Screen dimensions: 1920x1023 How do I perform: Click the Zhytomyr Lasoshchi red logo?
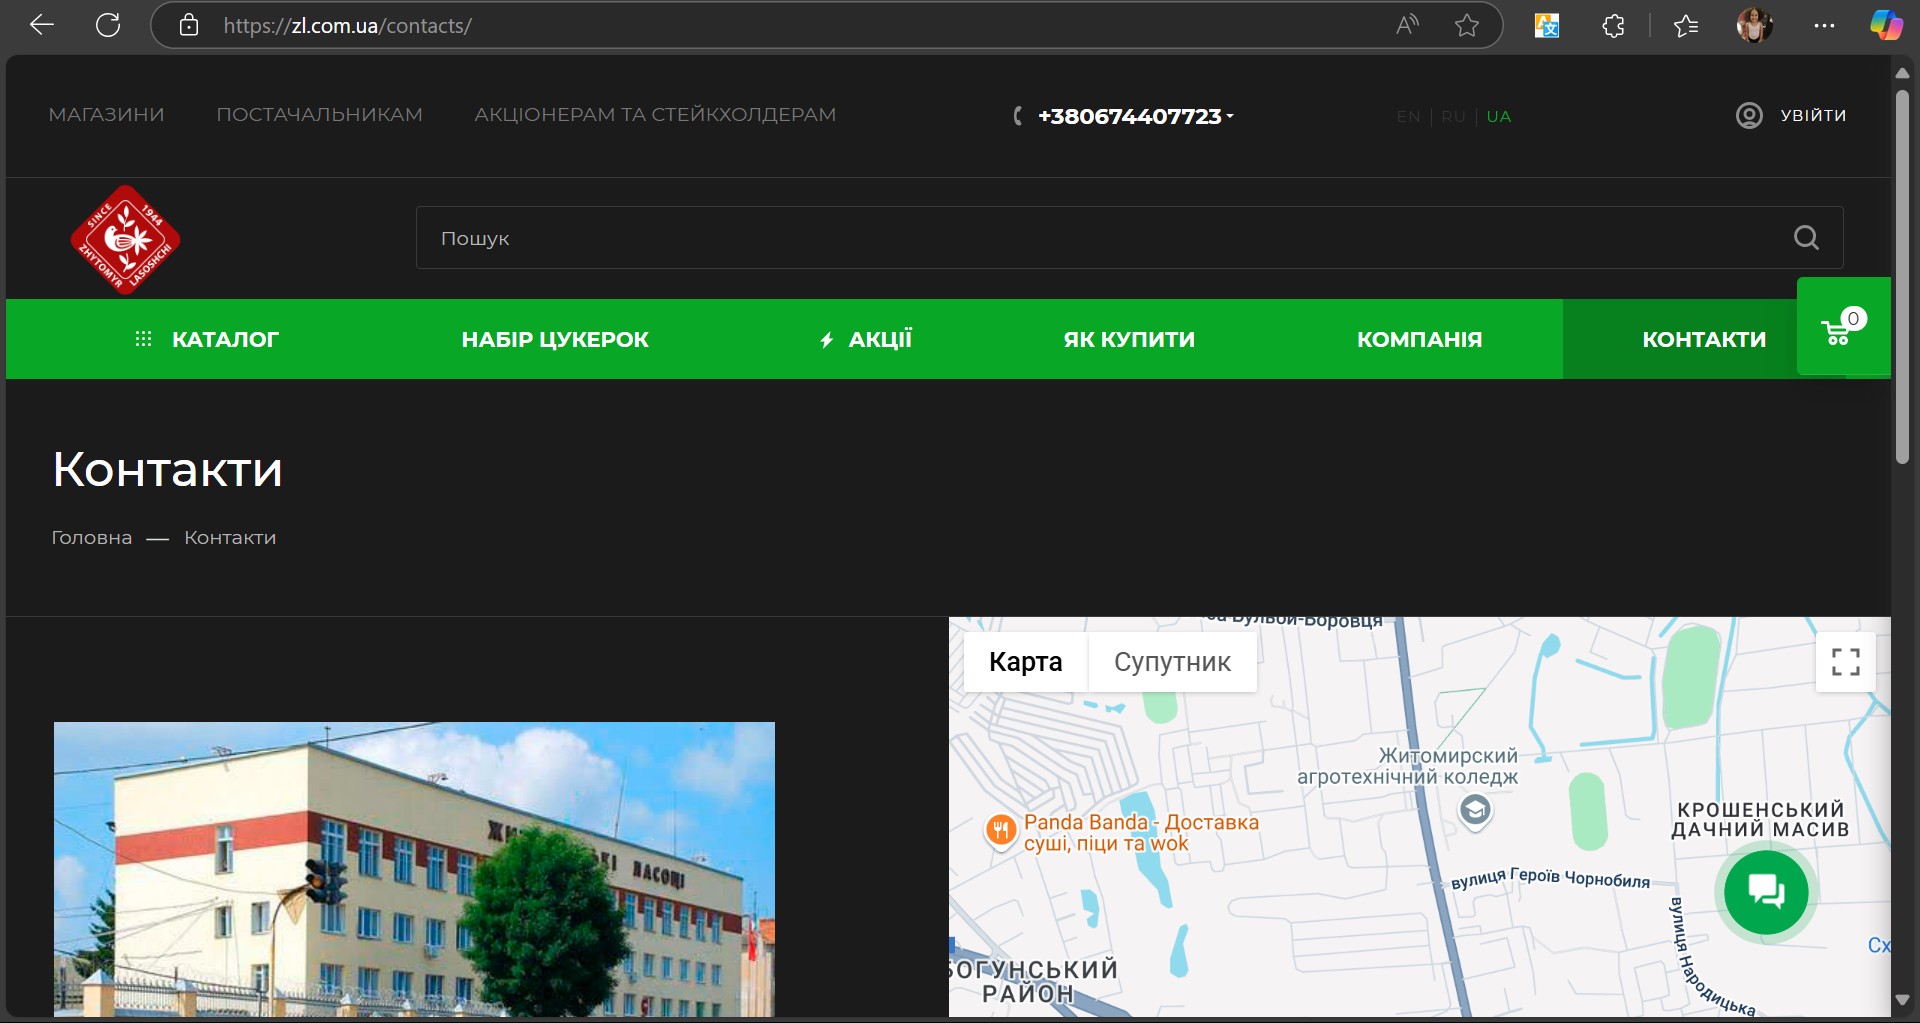point(125,240)
